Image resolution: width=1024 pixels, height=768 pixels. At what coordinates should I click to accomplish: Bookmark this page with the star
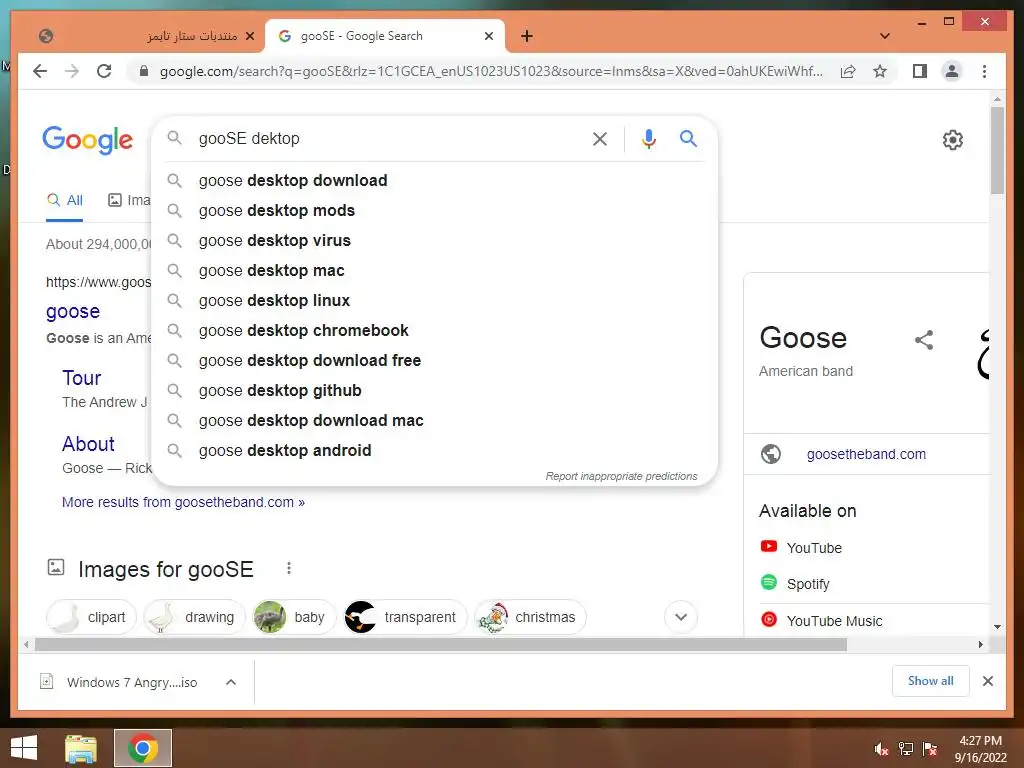[880, 71]
